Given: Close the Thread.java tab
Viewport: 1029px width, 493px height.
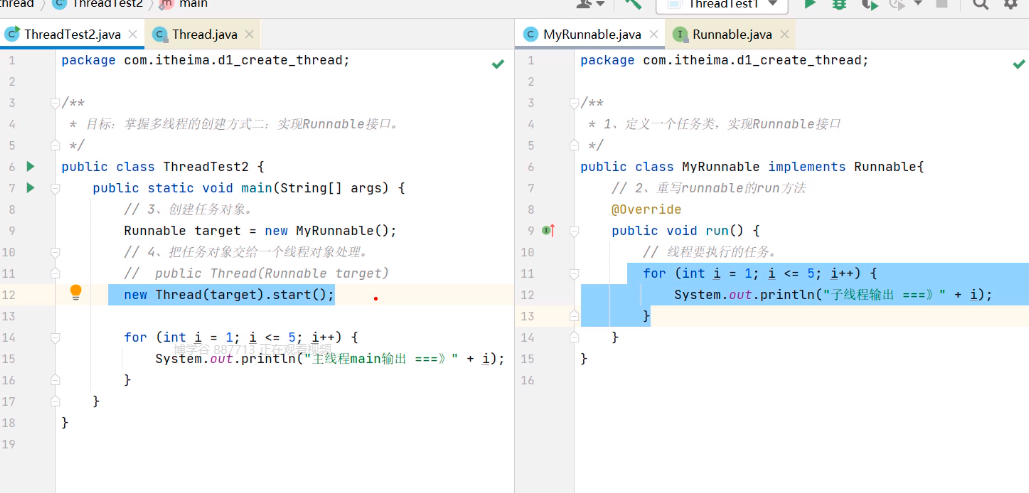Looking at the screenshot, I should (x=249, y=35).
